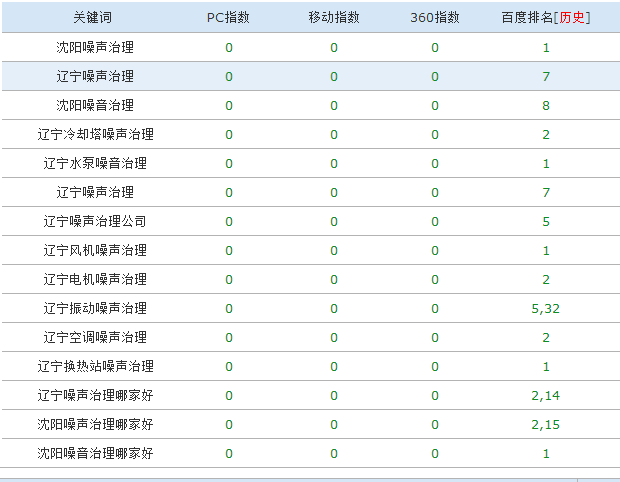Image resolution: width=620 pixels, height=482 pixels.
Task: Click the PC指数 column header
Action: pos(228,18)
